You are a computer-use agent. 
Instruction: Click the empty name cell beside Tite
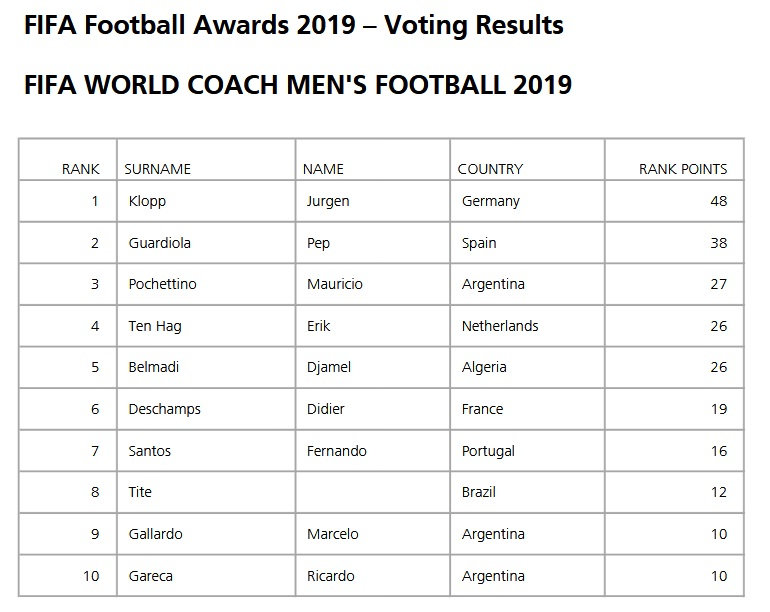373,492
